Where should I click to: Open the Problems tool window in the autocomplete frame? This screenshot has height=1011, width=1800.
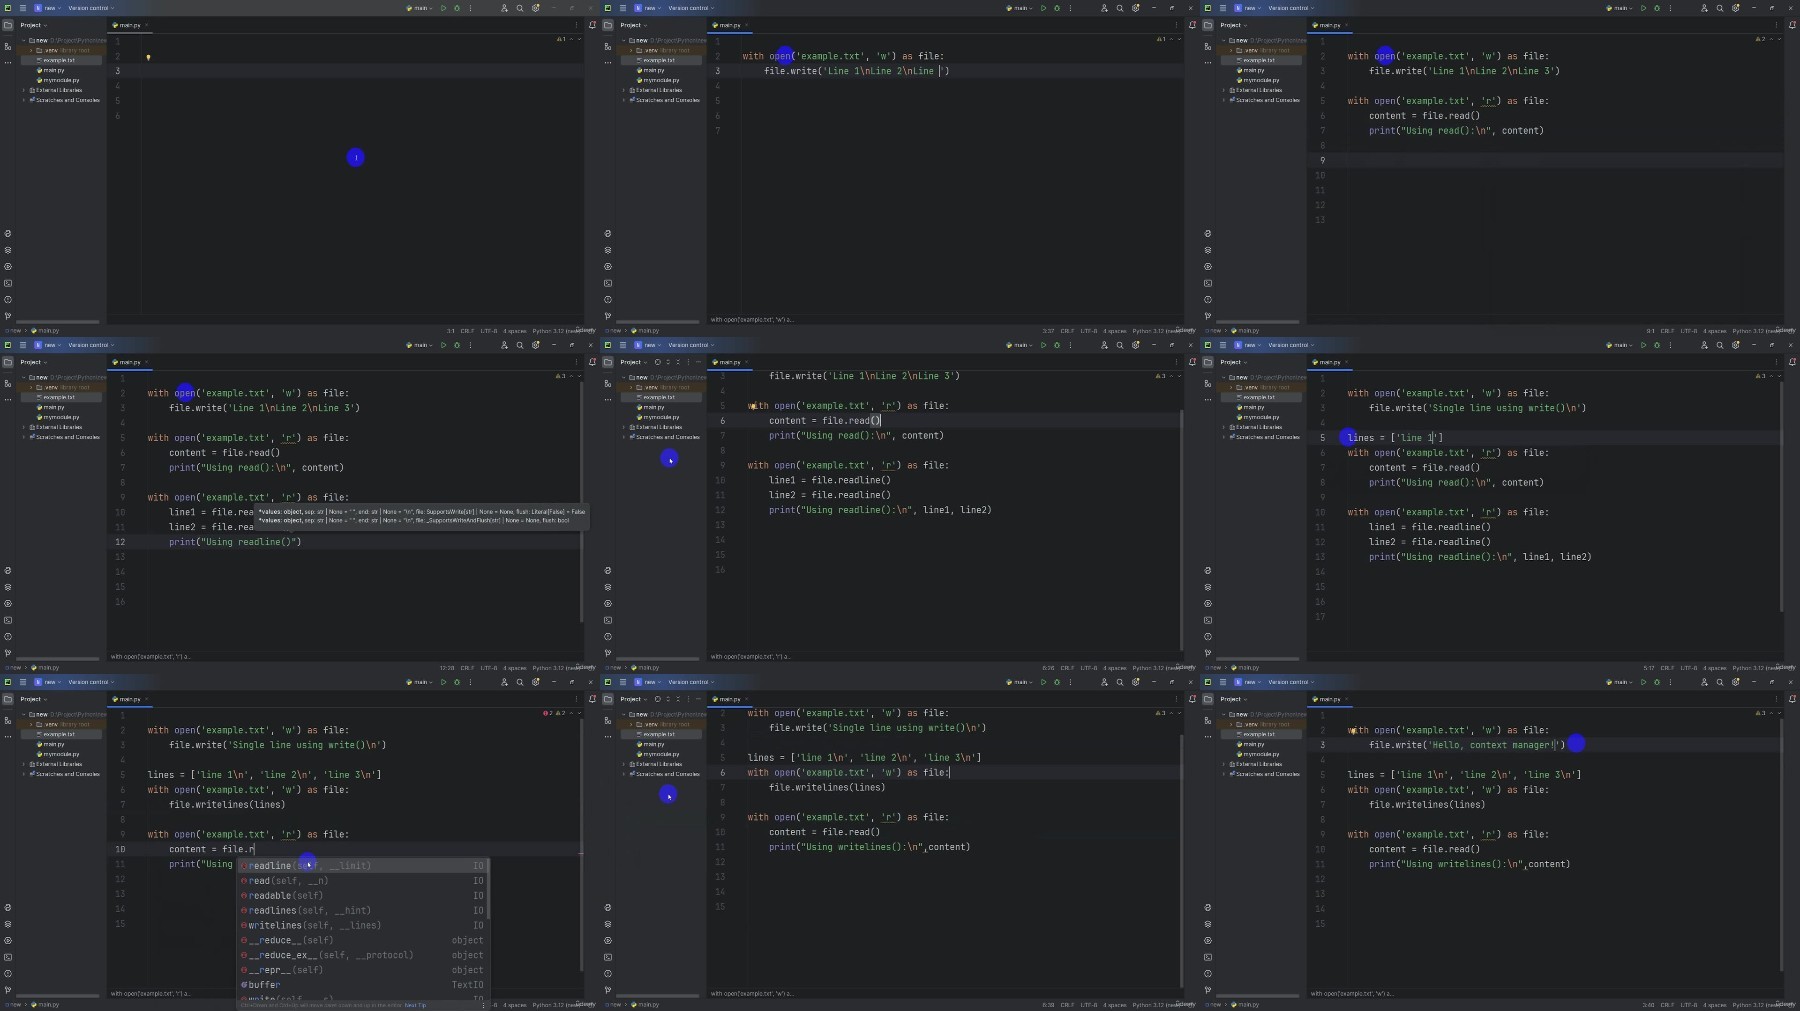click(8, 973)
